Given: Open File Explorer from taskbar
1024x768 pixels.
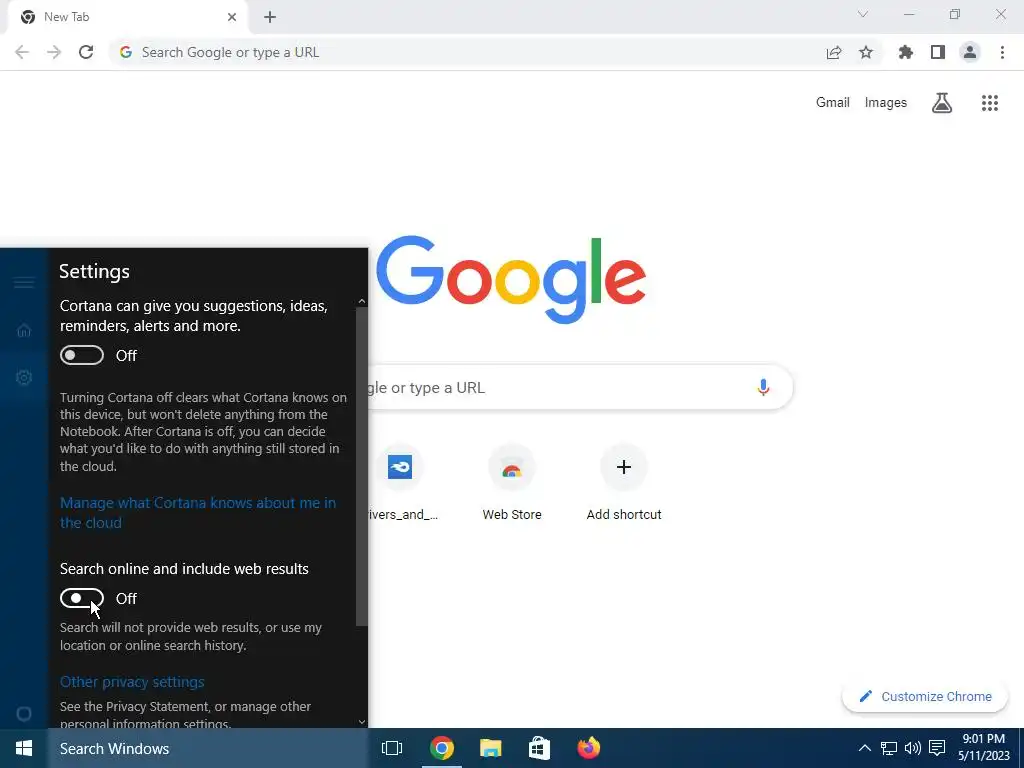Looking at the screenshot, I should [x=490, y=748].
